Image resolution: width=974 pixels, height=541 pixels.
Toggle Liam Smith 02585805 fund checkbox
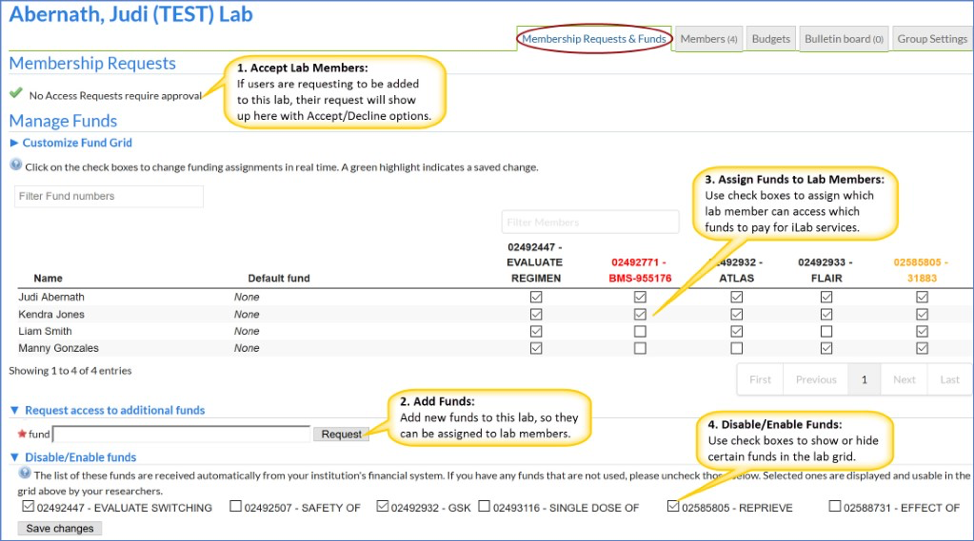(922, 332)
